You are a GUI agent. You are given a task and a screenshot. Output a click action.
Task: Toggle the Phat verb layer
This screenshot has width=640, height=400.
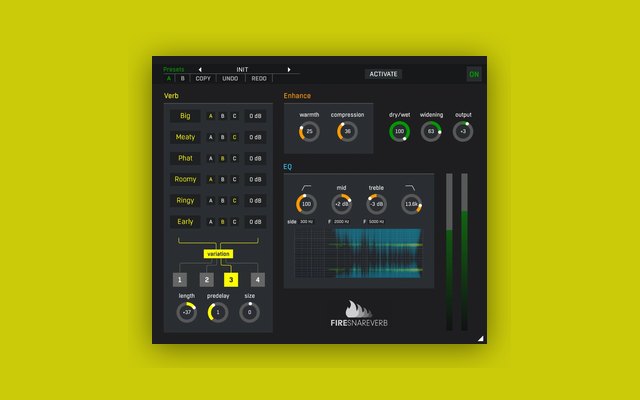185,158
